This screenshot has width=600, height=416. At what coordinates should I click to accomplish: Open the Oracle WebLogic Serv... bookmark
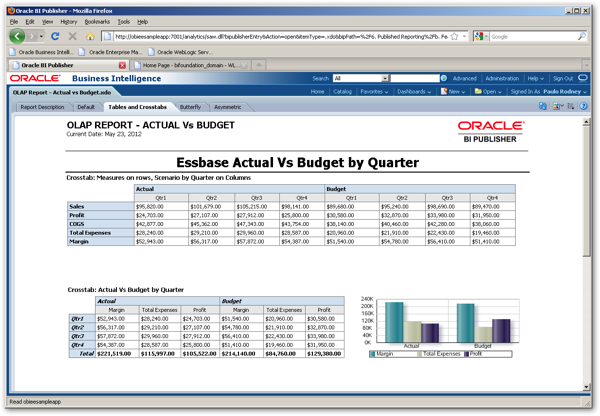click(x=181, y=52)
